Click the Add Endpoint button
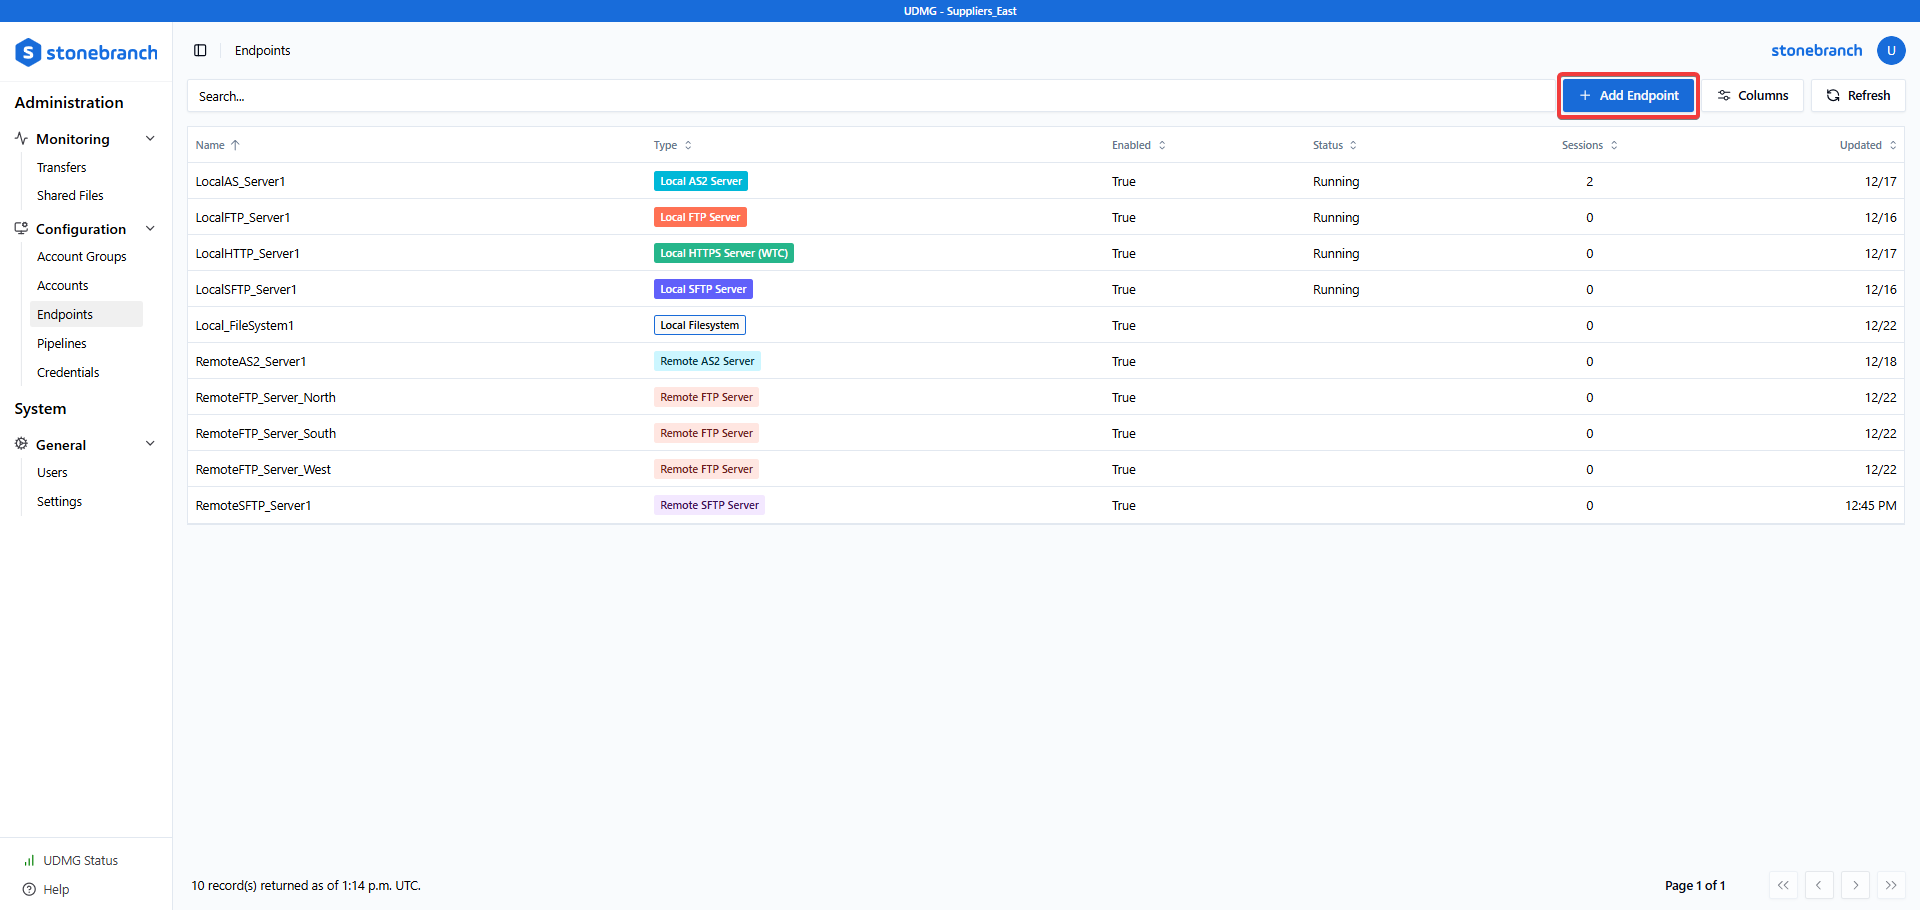This screenshot has height=910, width=1920. pos(1628,96)
